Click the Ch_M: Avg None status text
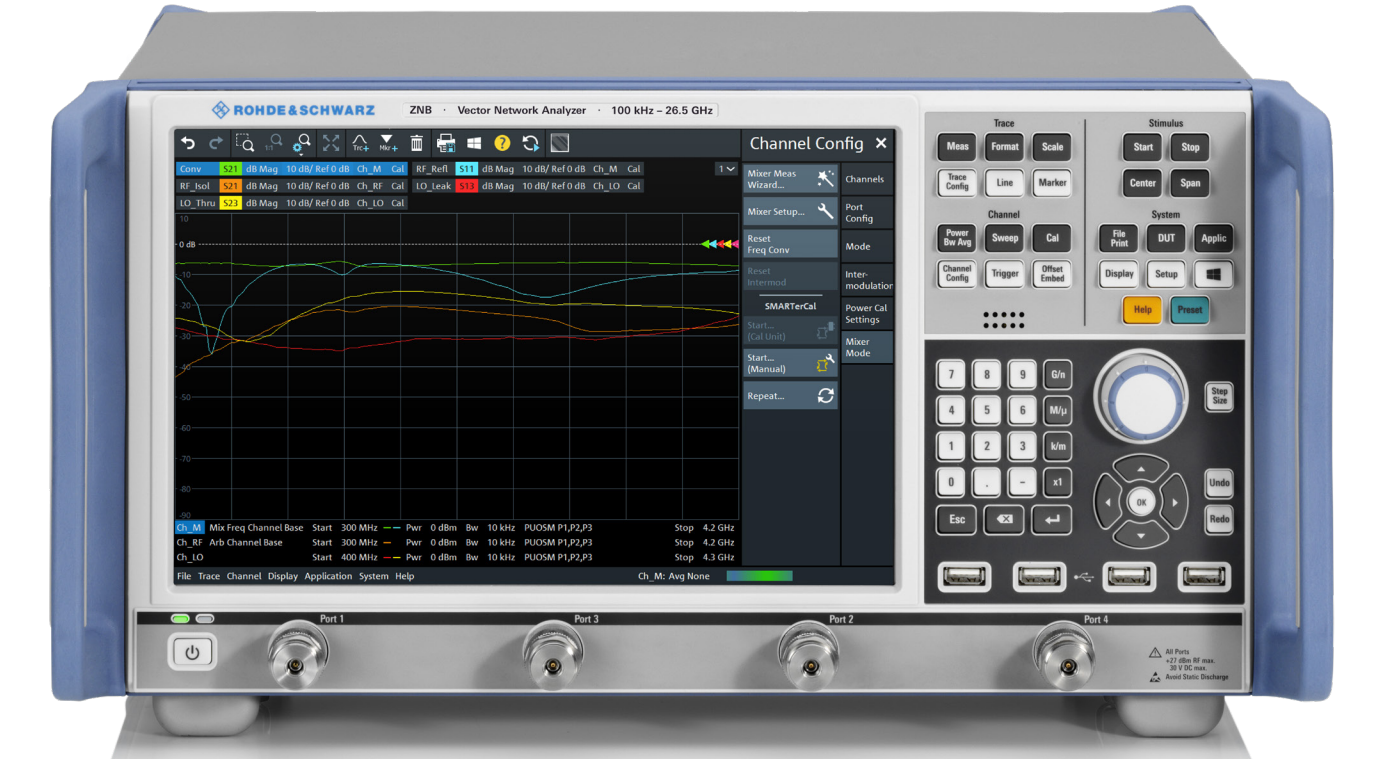This screenshot has width=1381, height=759. 674,576
